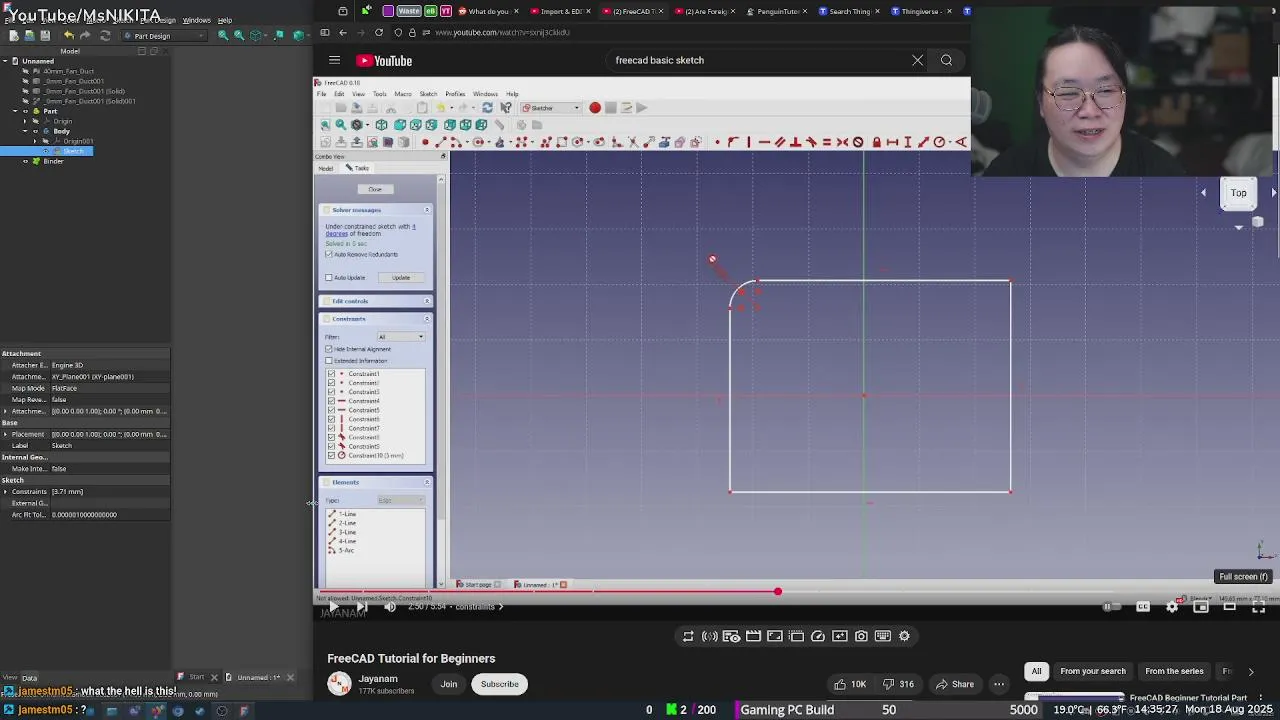
Task: Click the Share button
Action: (x=955, y=684)
